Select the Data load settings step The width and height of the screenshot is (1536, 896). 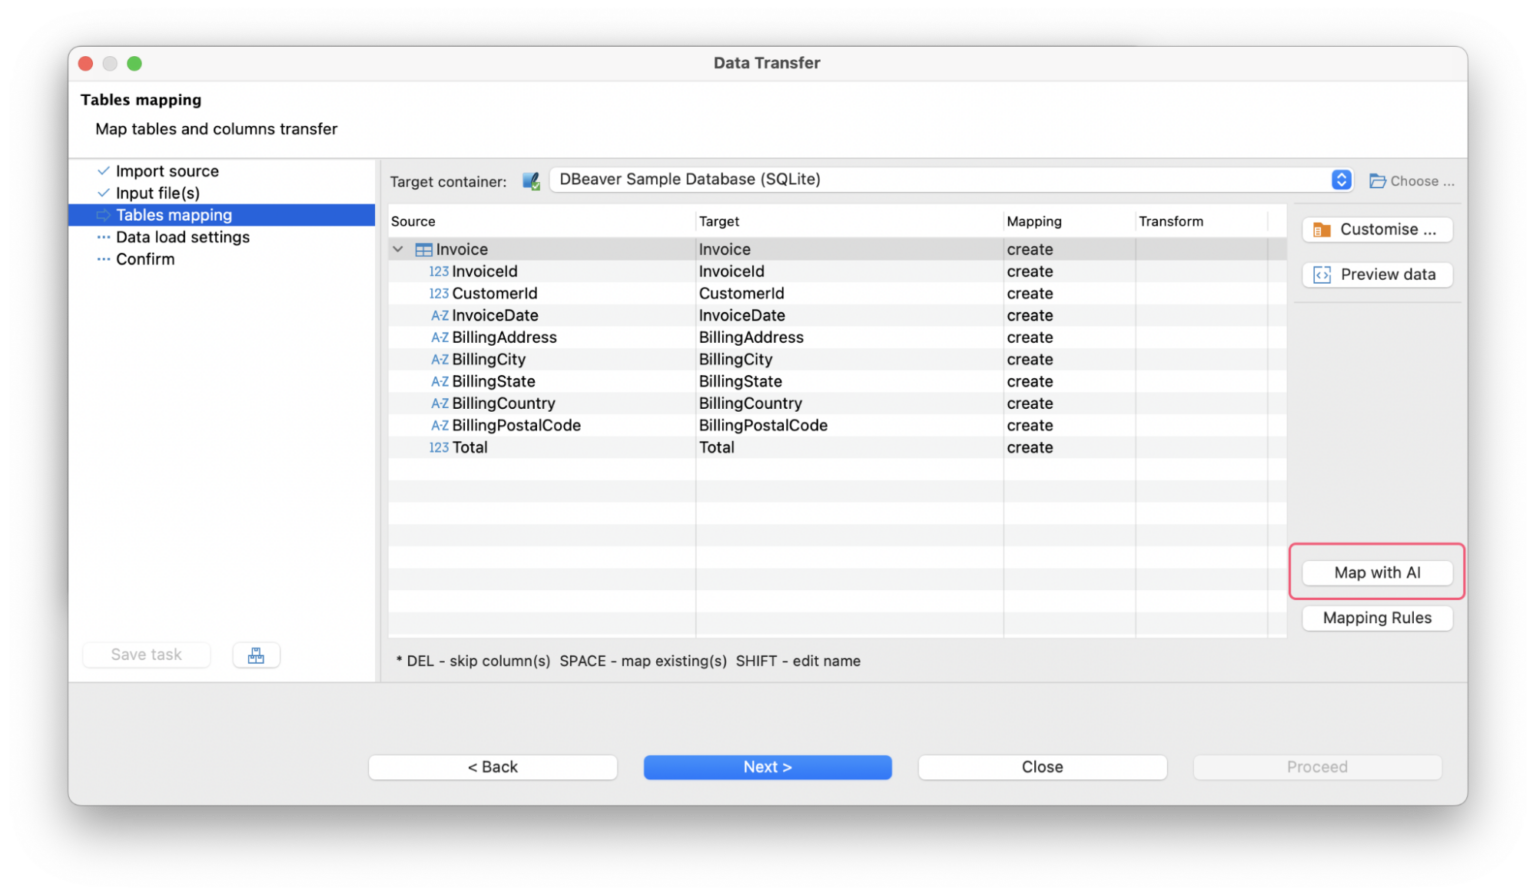tap(182, 237)
